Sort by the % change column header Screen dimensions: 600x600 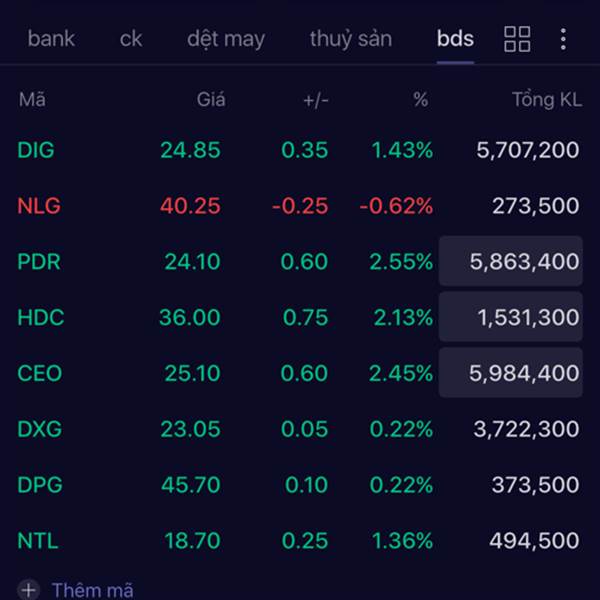(x=420, y=99)
